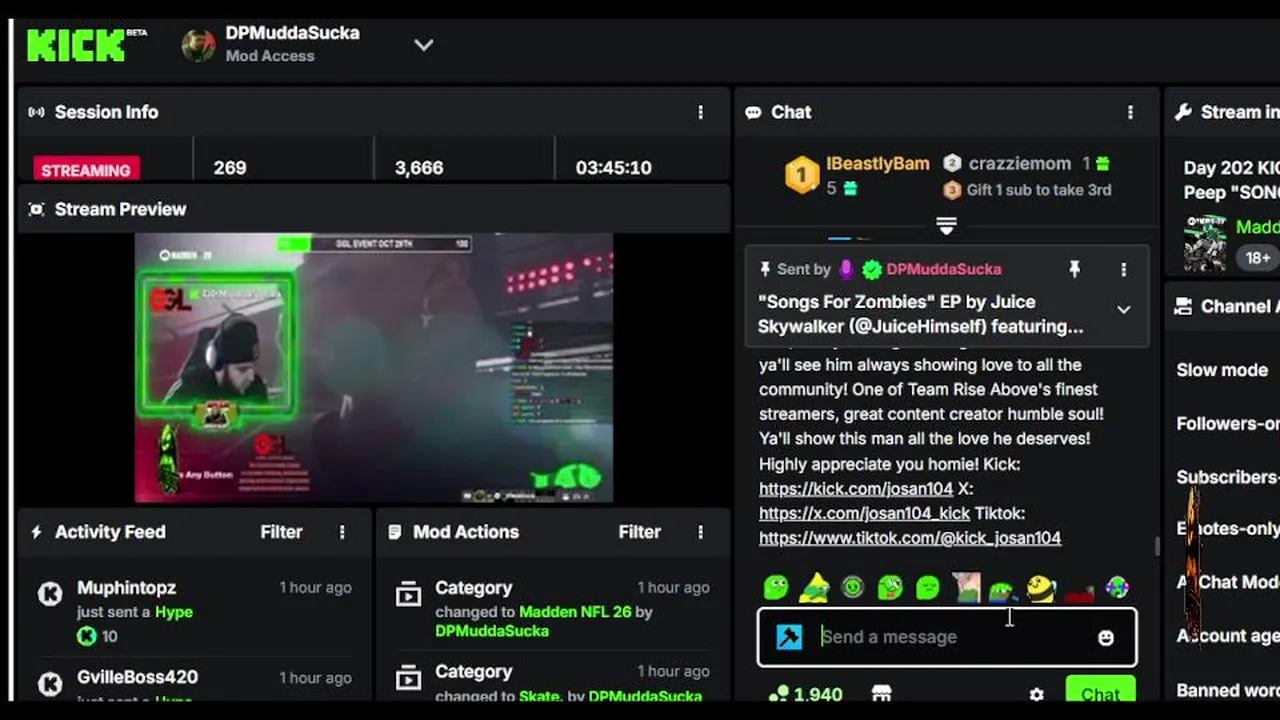The height and width of the screenshot is (720, 1280).
Task: Open the Activity Feed Filter
Action: (x=281, y=532)
